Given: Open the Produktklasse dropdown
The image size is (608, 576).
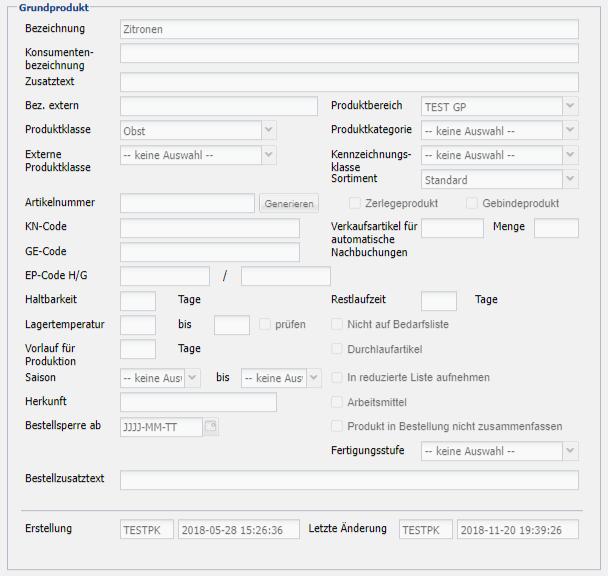Looking at the screenshot, I should (x=197, y=130).
